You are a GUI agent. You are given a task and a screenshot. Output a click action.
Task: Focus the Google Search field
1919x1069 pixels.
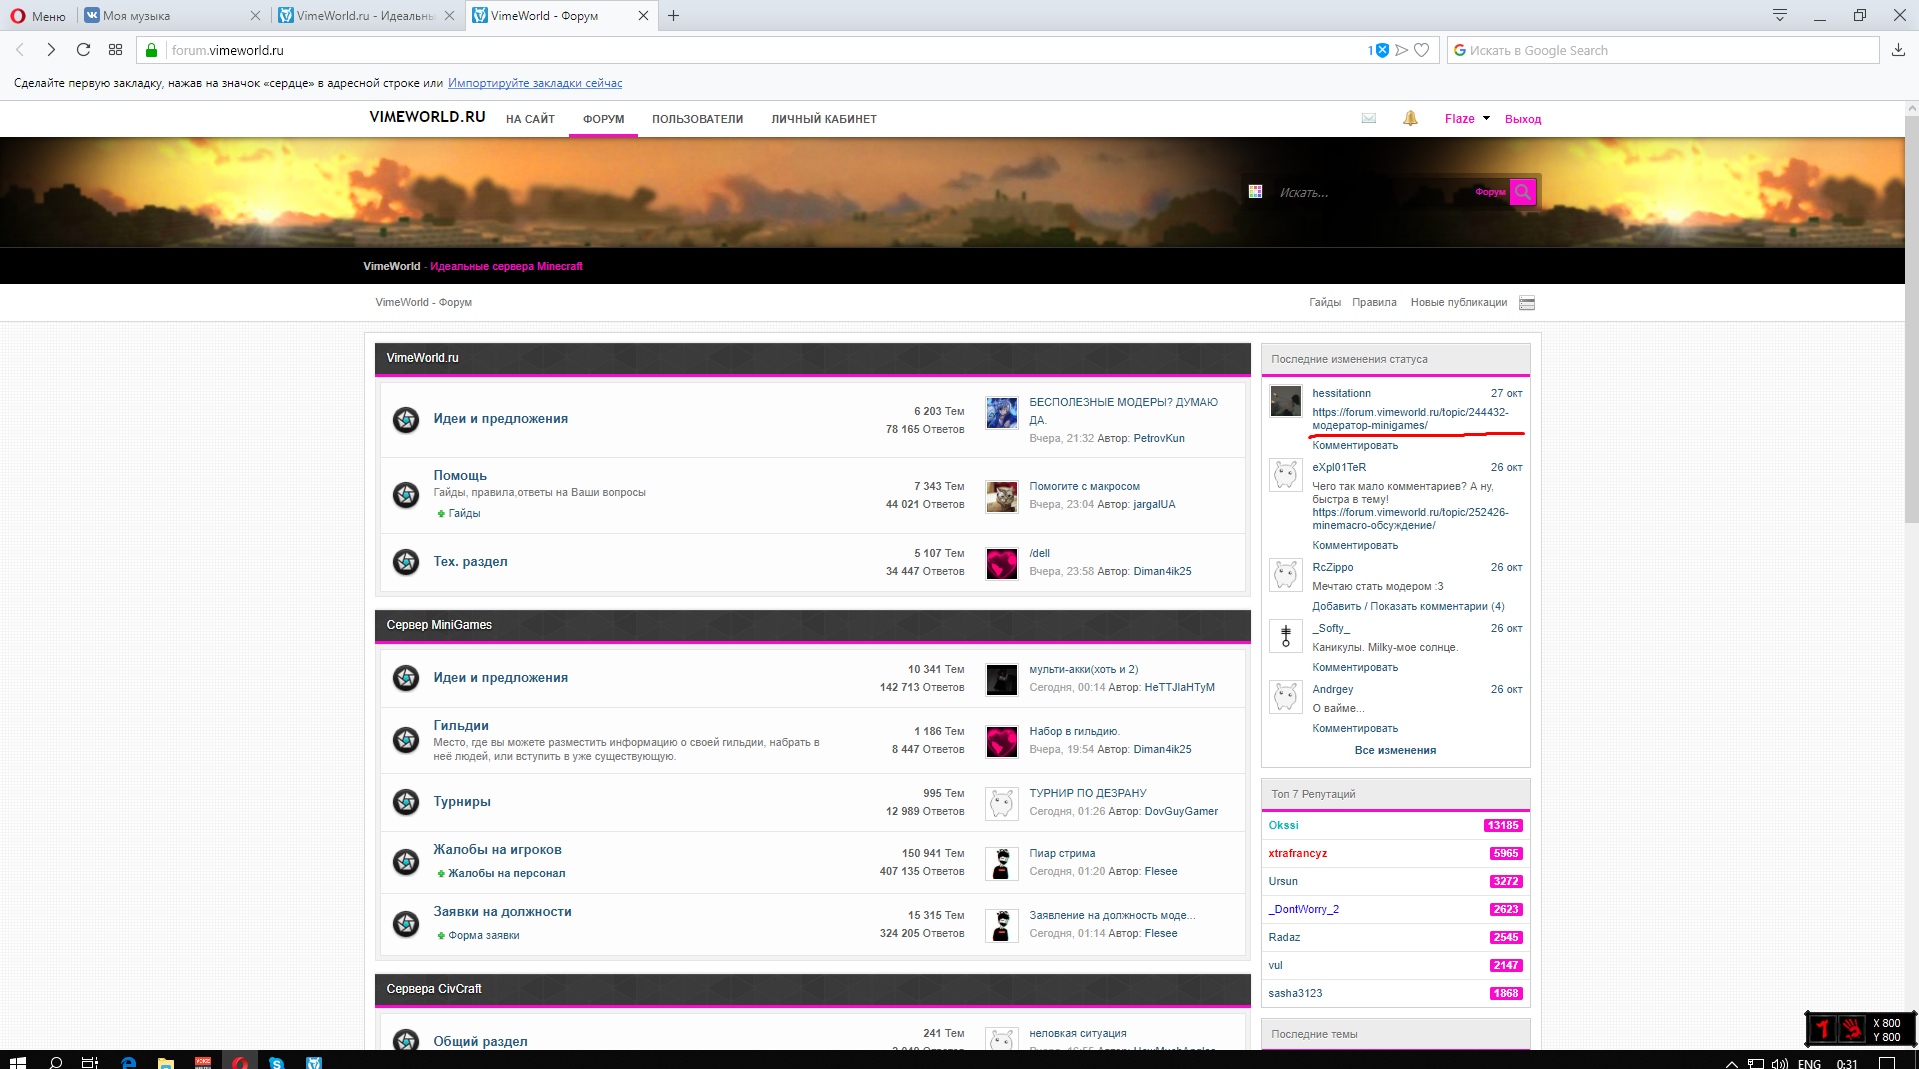click(x=1663, y=50)
